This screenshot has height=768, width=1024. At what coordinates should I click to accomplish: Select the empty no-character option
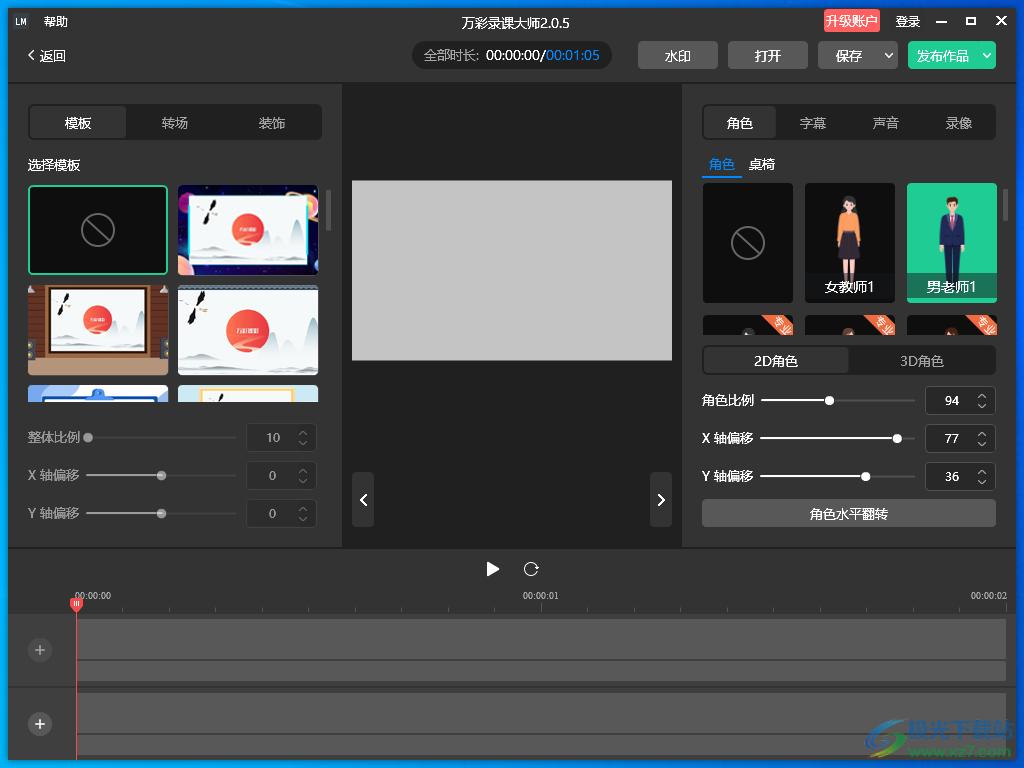pos(747,242)
